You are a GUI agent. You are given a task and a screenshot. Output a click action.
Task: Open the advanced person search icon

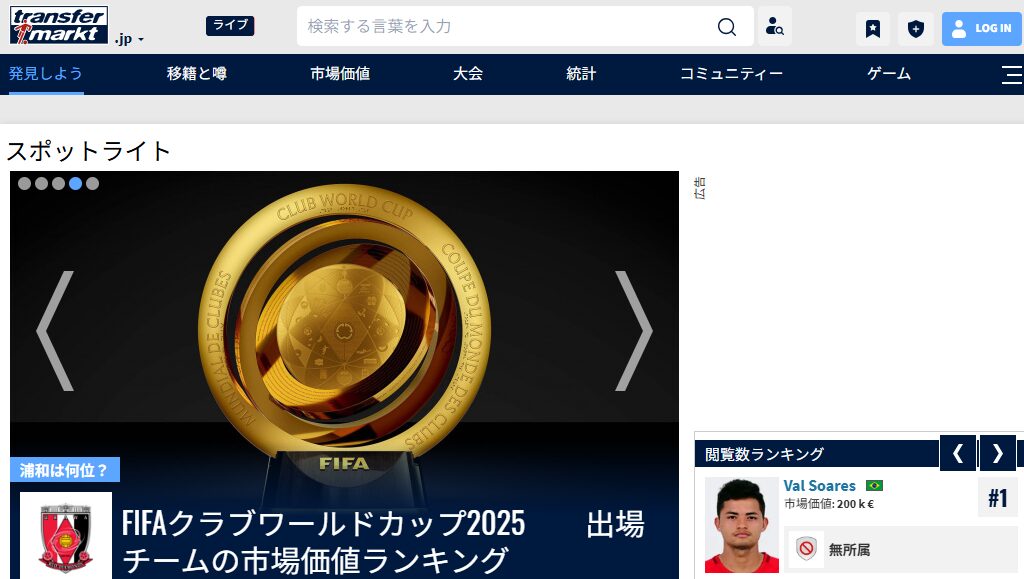click(775, 26)
